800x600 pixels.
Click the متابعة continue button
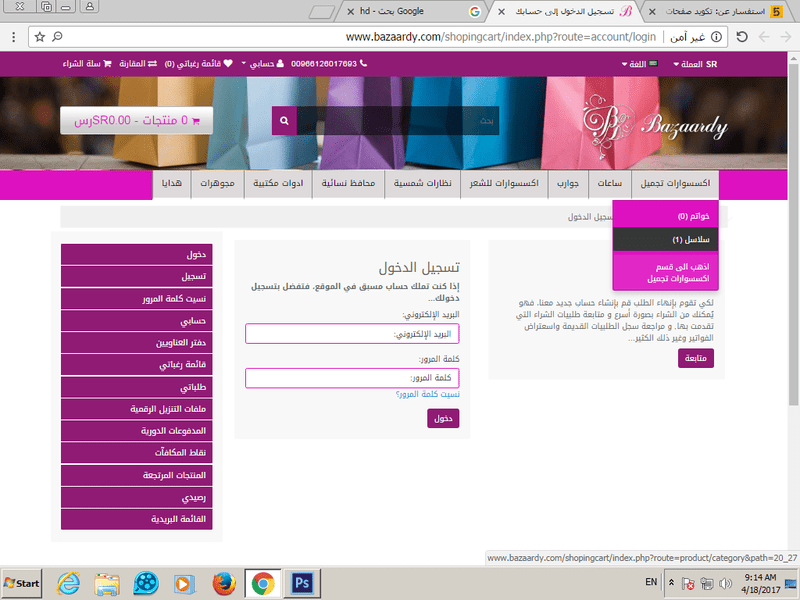(x=696, y=358)
